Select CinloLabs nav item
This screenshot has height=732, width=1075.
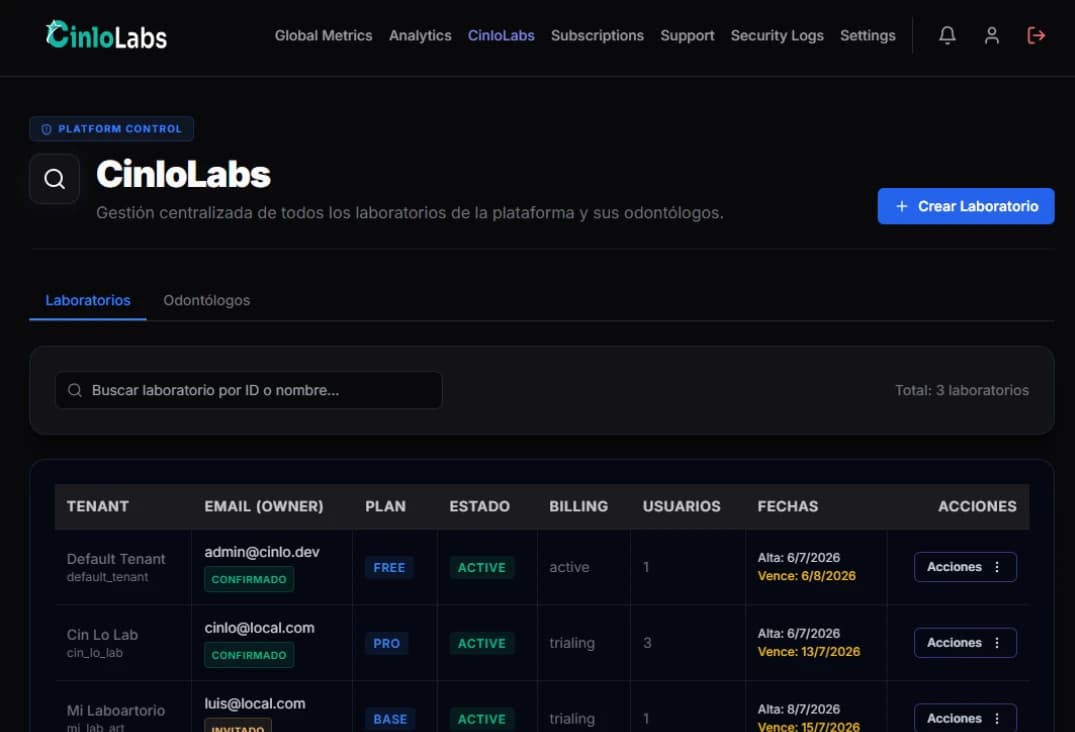(x=501, y=36)
